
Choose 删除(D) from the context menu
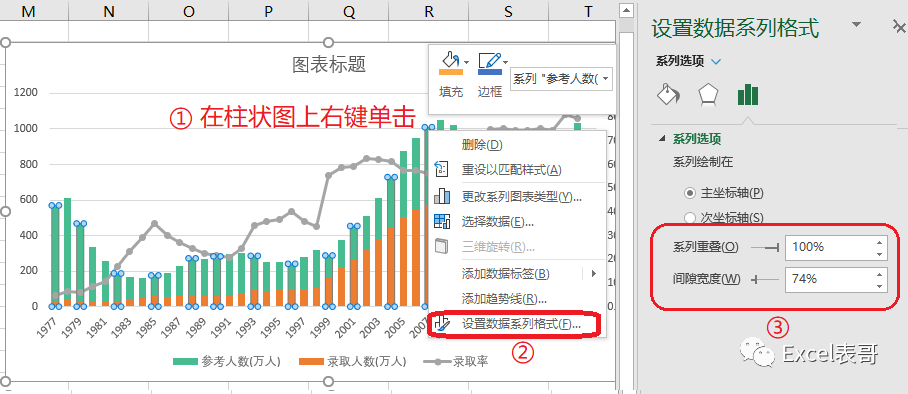click(x=517, y=144)
